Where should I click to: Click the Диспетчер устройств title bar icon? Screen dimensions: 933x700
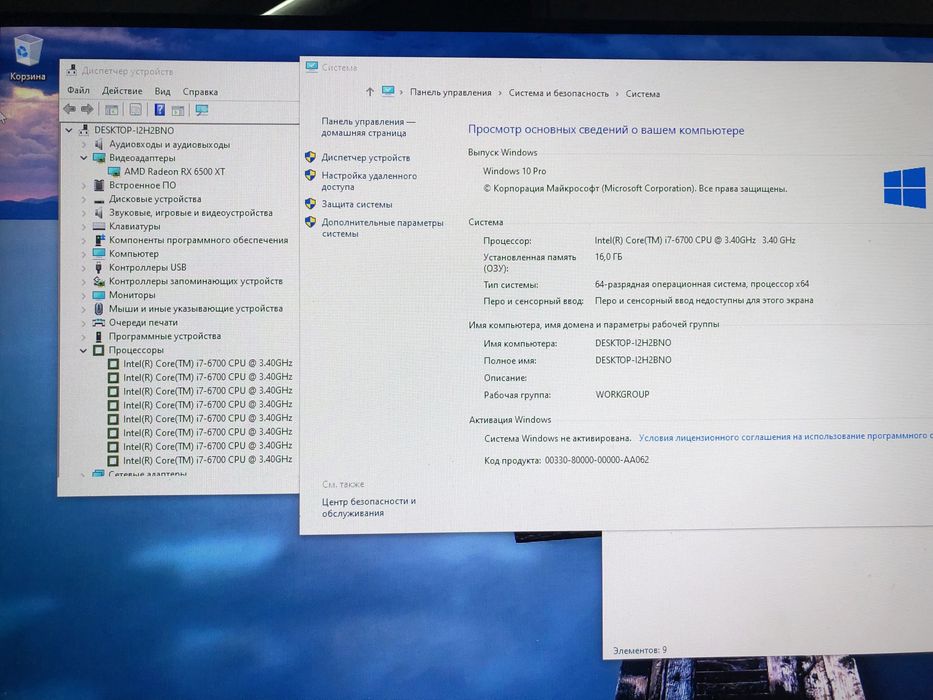(71, 70)
